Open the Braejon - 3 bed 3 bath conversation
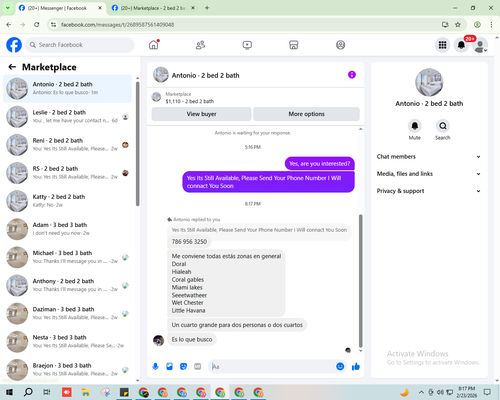Viewport: 500px width, 400px height. tap(67, 370)
